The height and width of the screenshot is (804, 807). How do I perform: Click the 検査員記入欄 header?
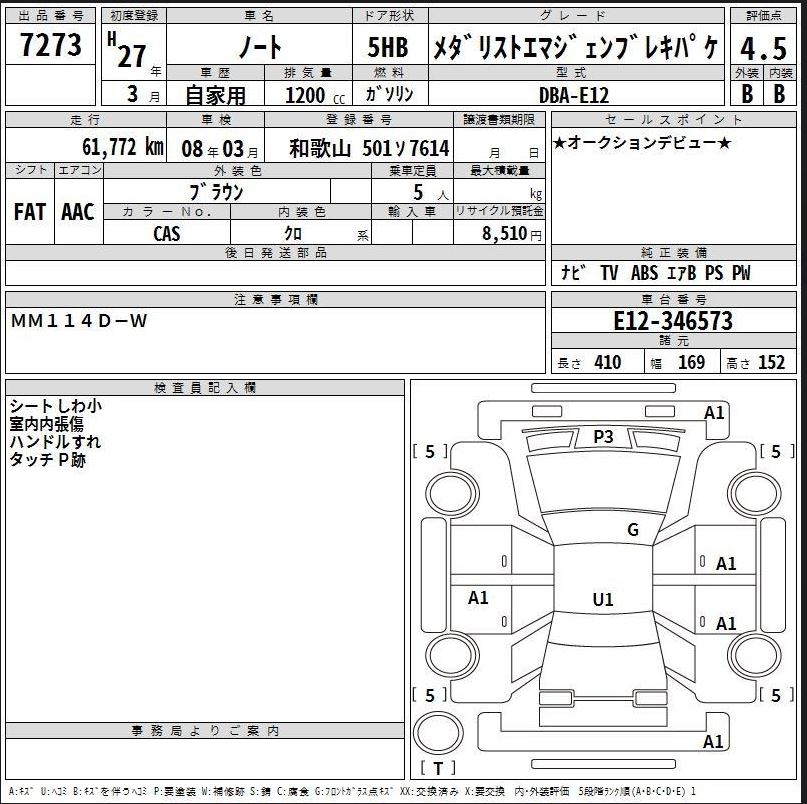coord(205,388)
